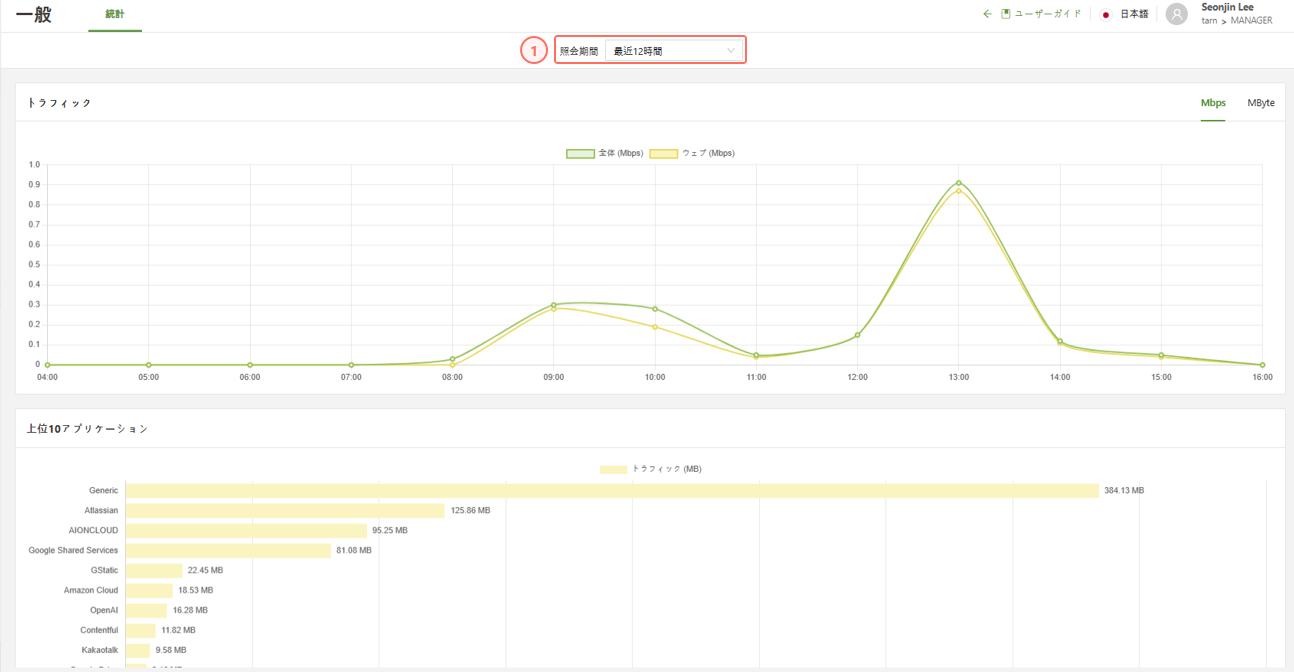Open the 照会期間 period dropdown
The width and height of the screenshot is (1294, 672).
(x=673, y=51)
